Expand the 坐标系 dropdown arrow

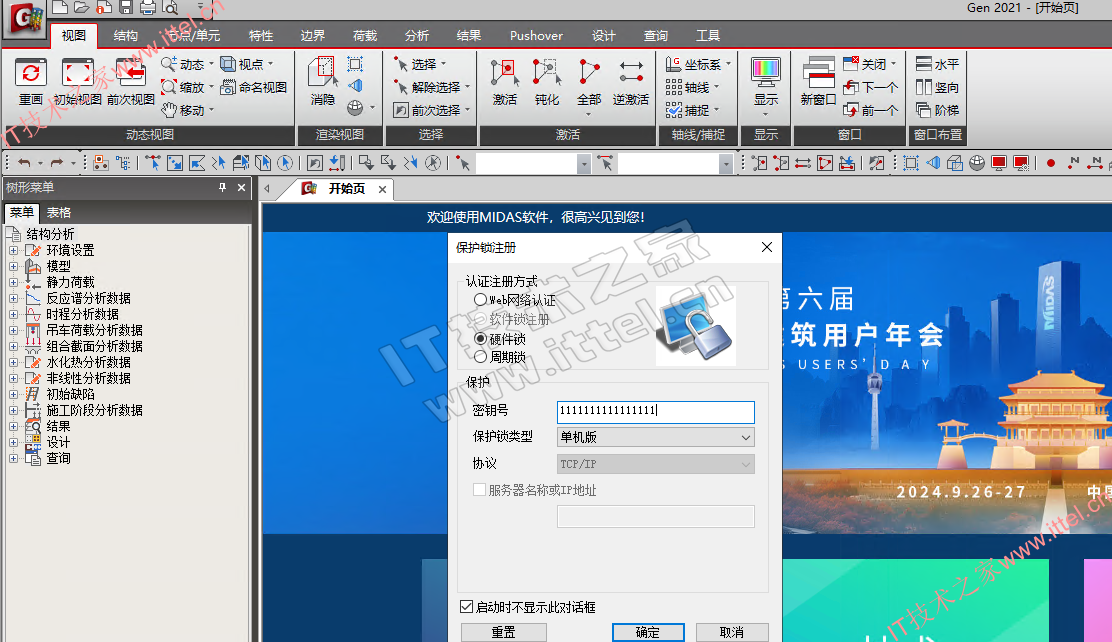[728, 64]
